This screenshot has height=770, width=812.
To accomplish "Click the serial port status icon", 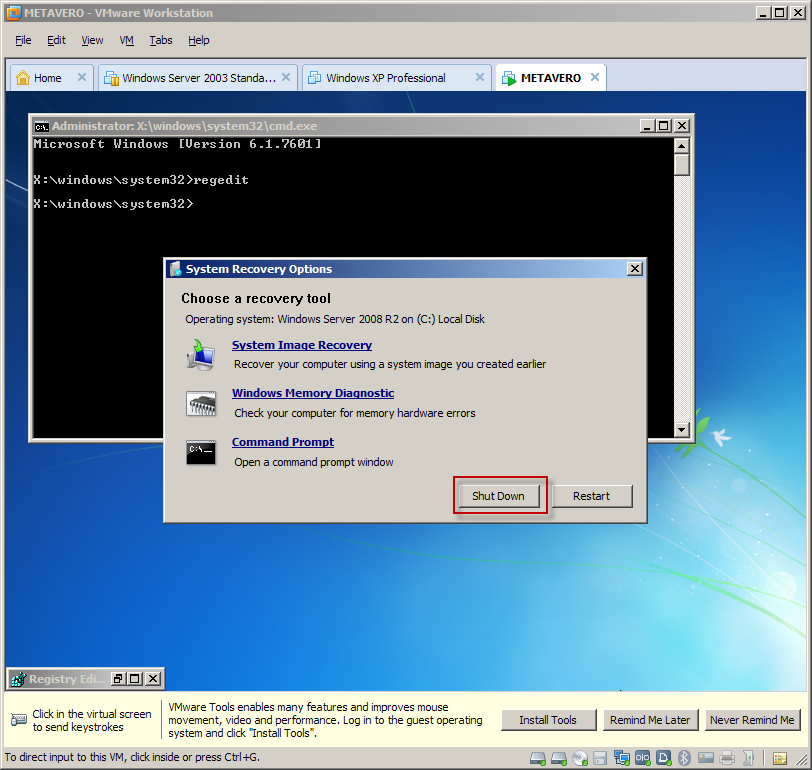I will coord(643,758).
